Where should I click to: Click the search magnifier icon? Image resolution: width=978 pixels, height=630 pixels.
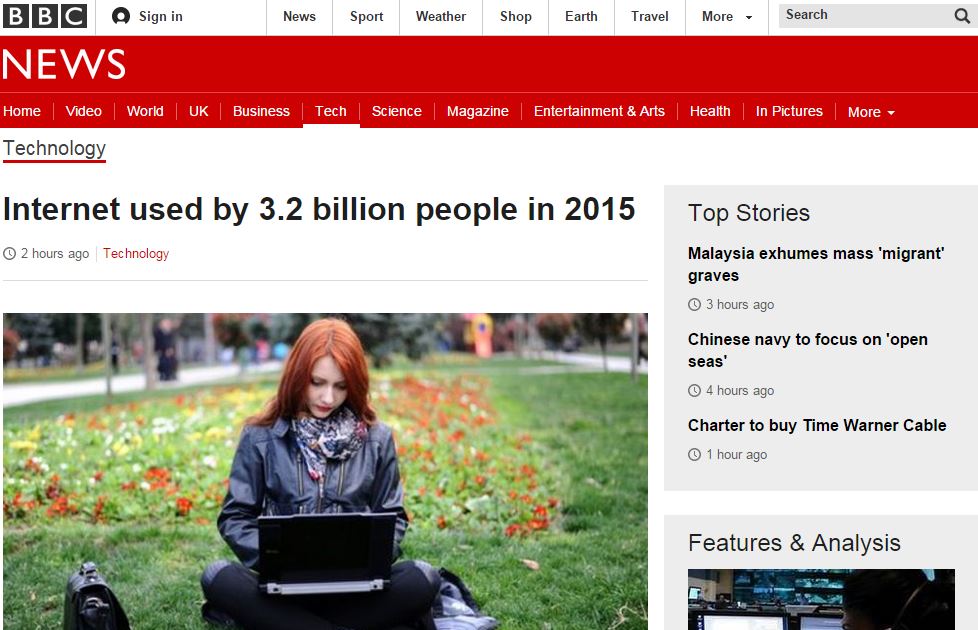[962, 16]
